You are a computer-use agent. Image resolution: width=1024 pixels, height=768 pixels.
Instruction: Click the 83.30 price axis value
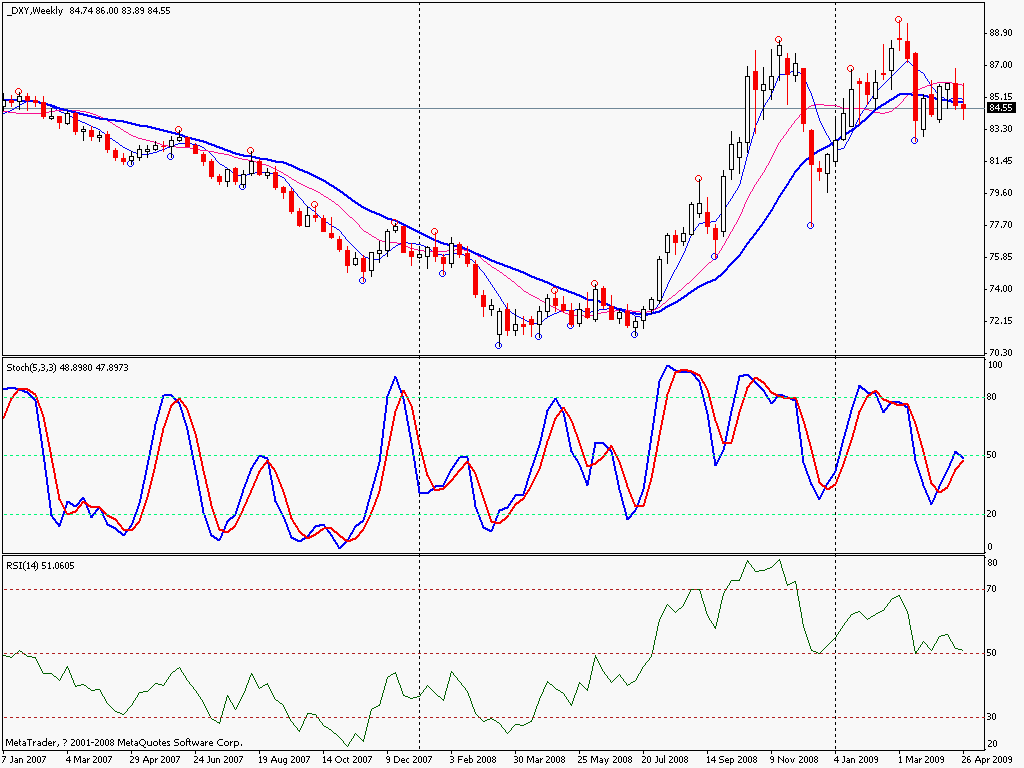1001,129
